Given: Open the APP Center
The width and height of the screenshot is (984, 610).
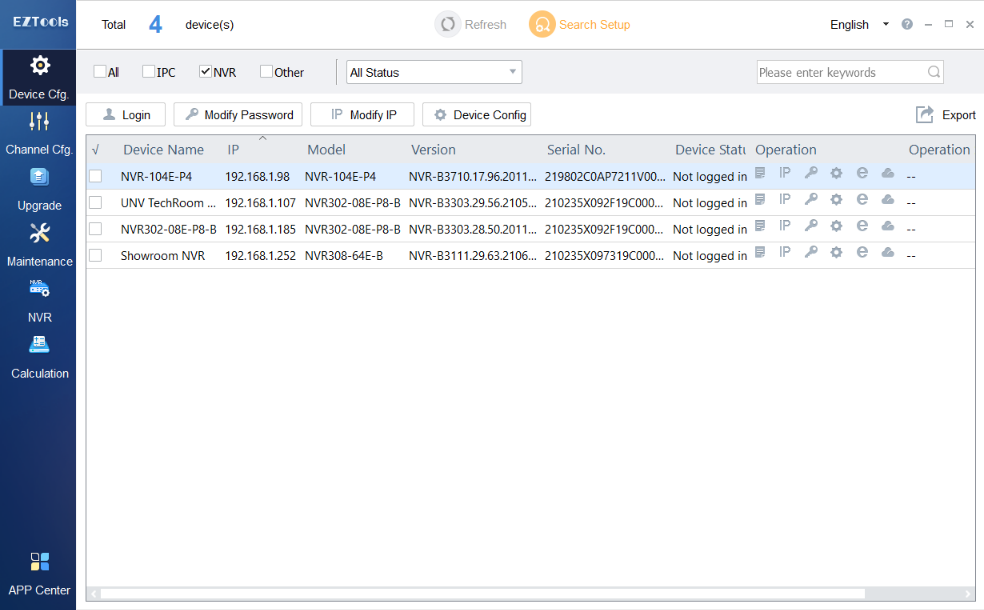Looking at the screenshot, I should coord(39,574).
